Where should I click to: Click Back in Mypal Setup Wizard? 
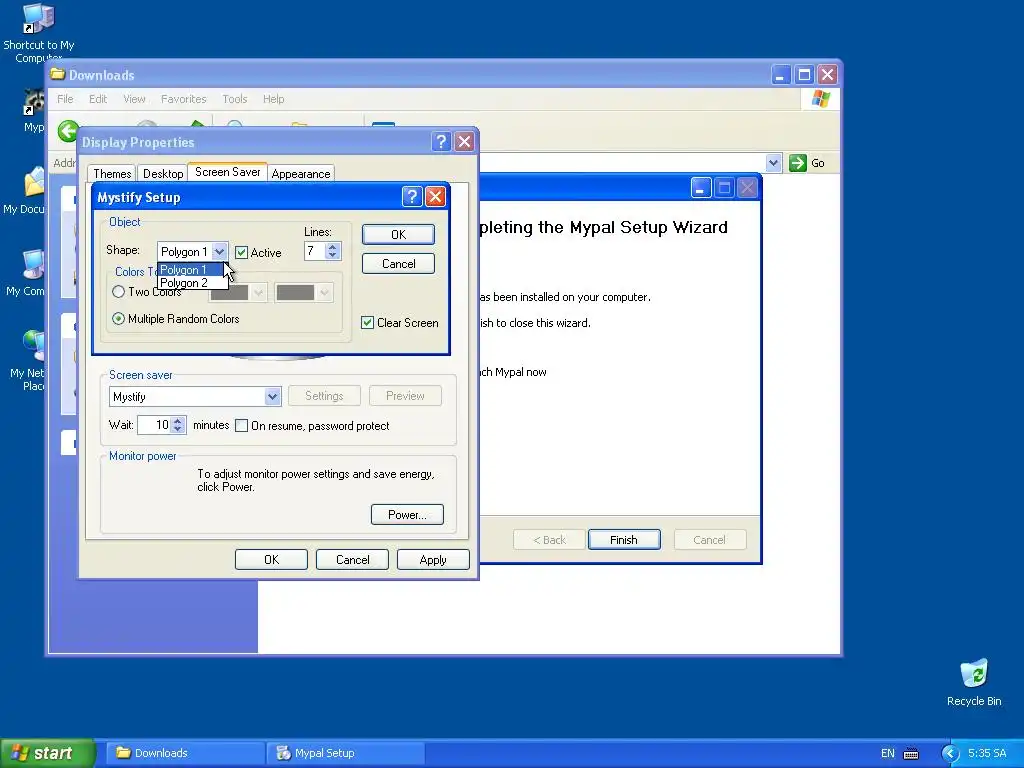point(549,539)
